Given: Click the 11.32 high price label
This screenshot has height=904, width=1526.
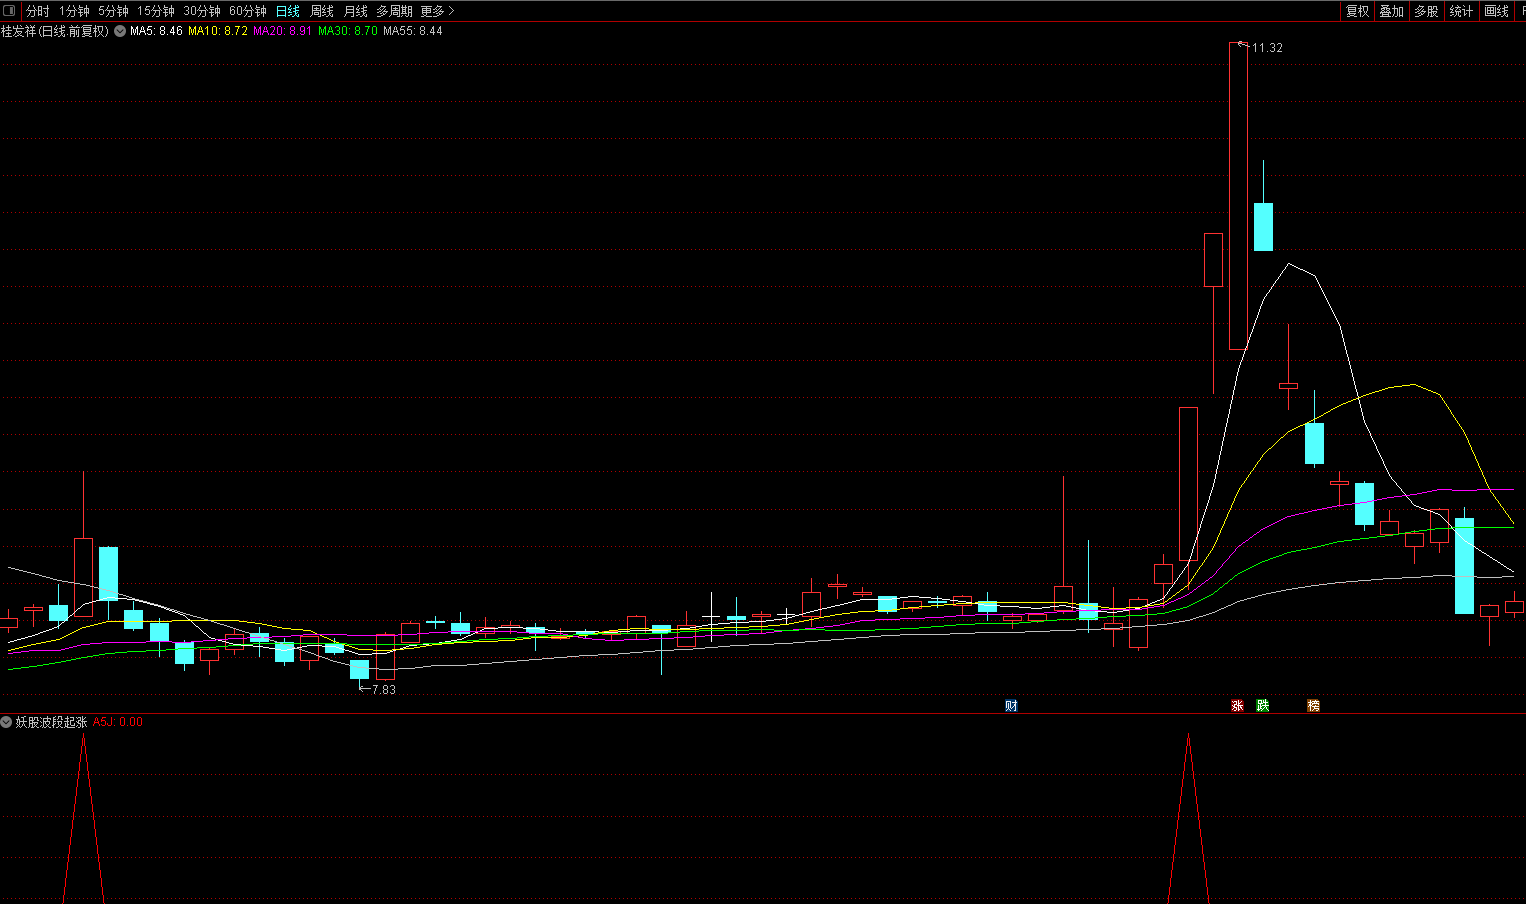Looking at the screenshot, I should pos(1267,48).
